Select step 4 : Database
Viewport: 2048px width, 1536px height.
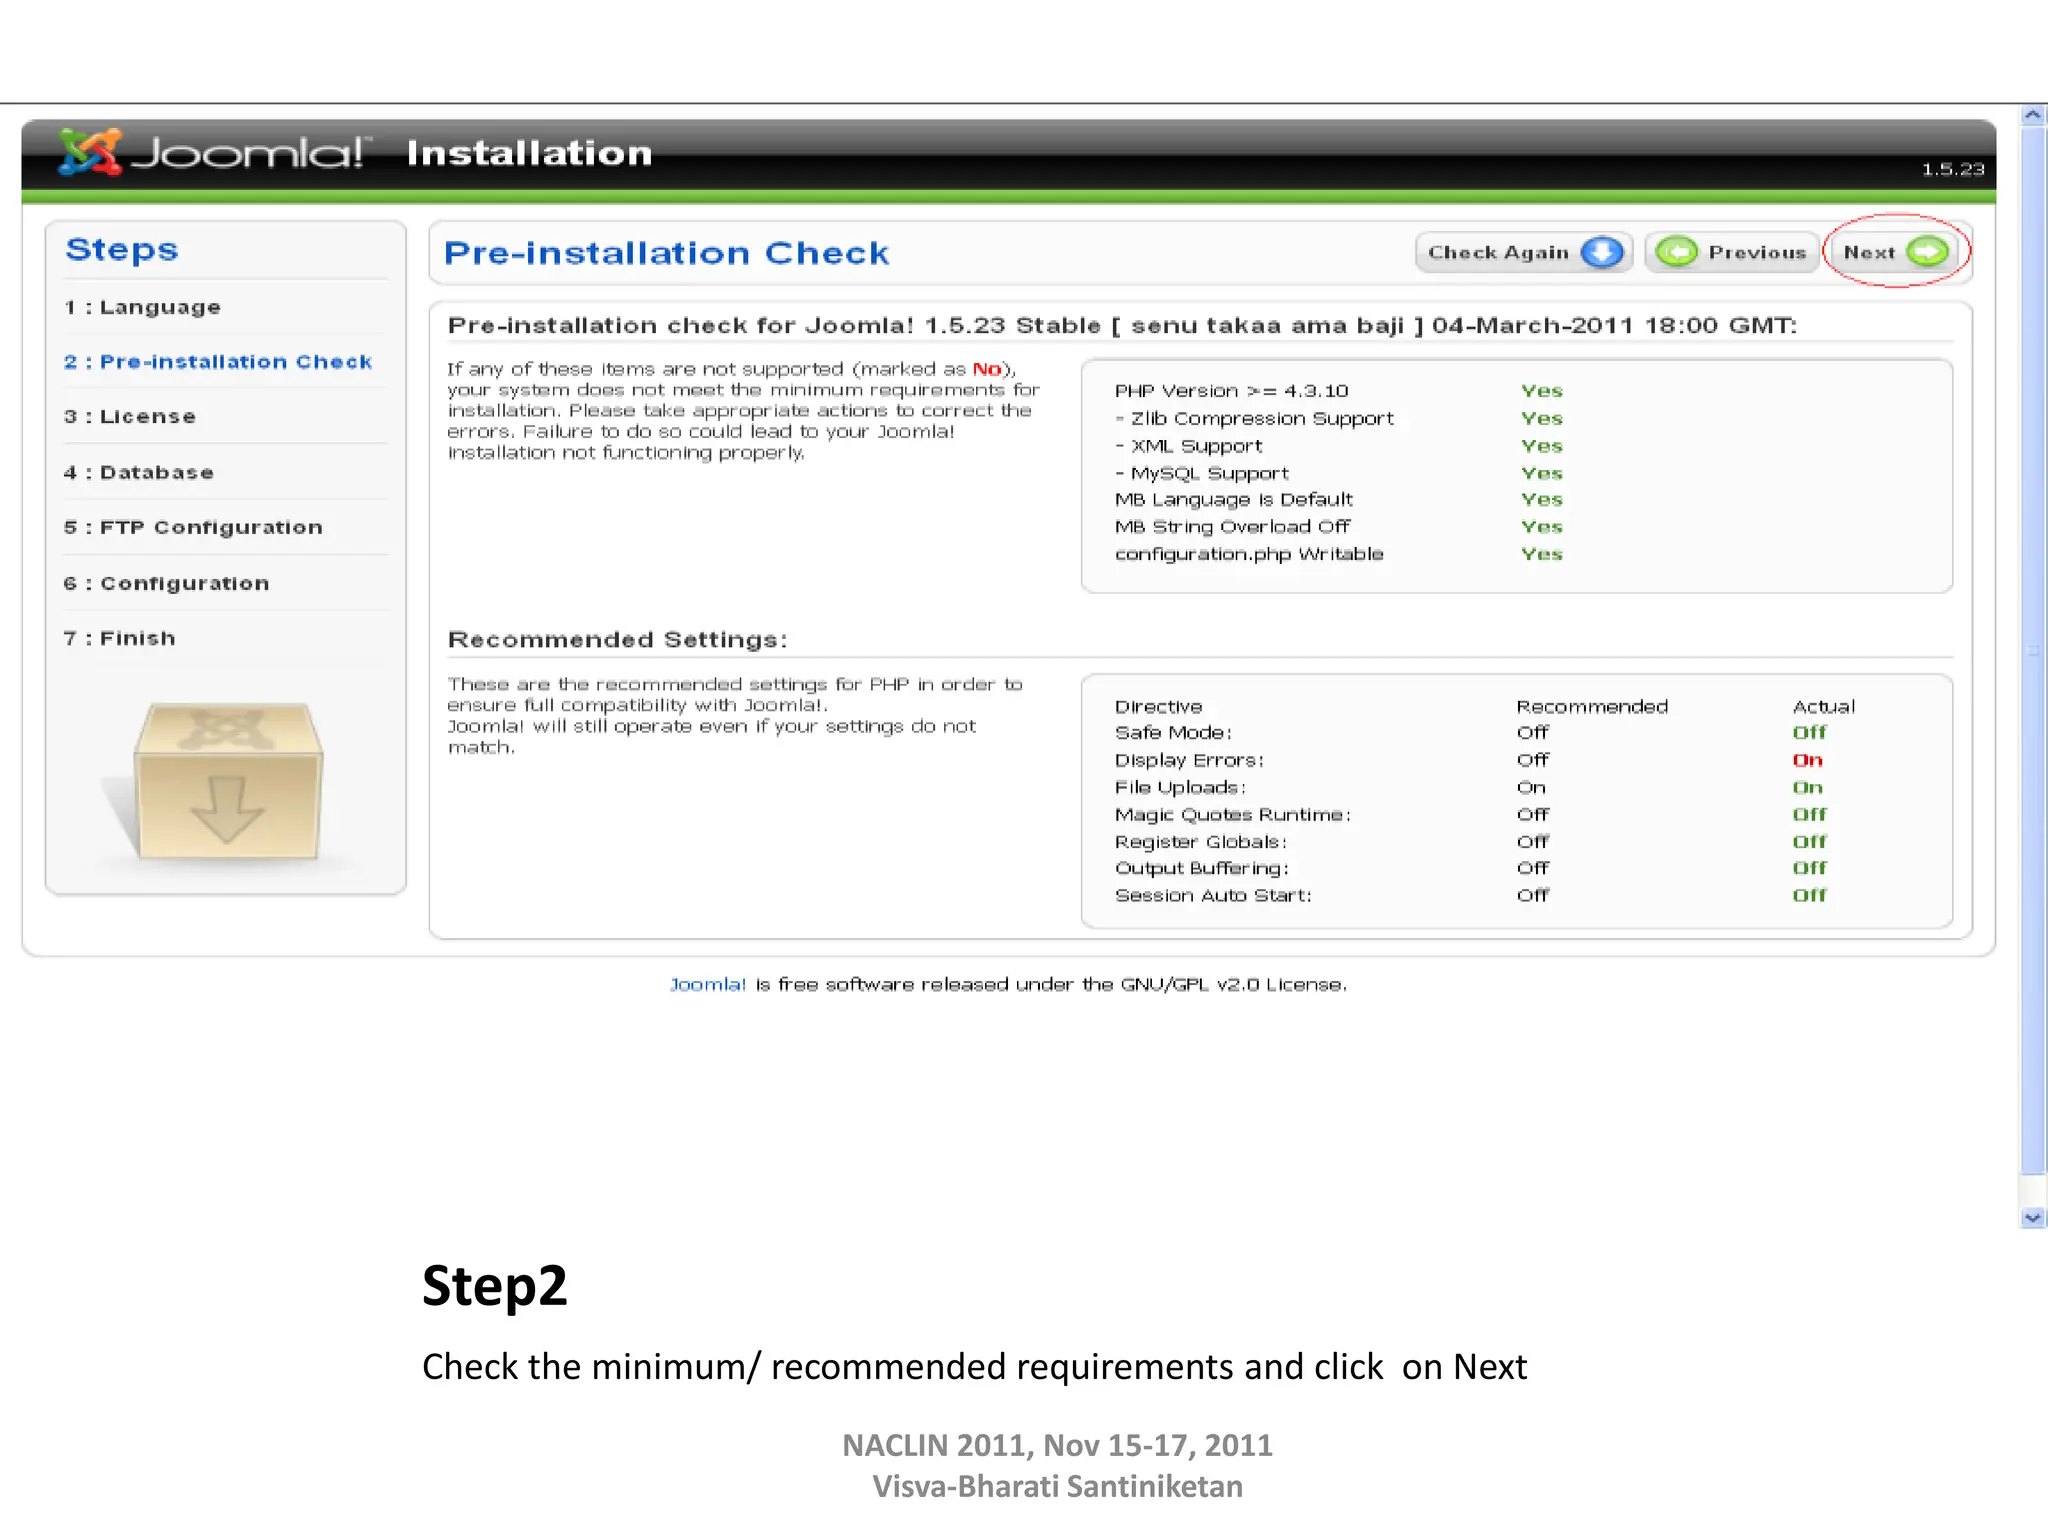tap(139, 473)
